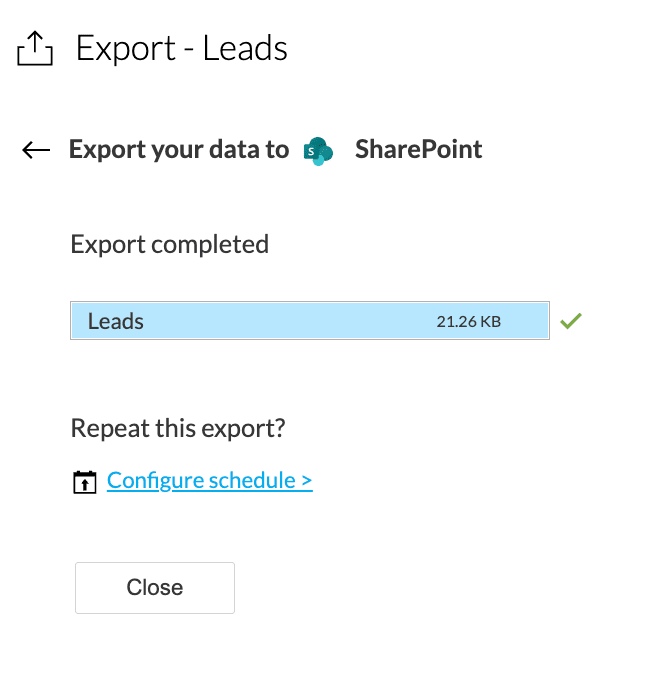This screenshot has height=698, width=668.
Task: Open the Configure schedule link
Action: pos(209,480)
